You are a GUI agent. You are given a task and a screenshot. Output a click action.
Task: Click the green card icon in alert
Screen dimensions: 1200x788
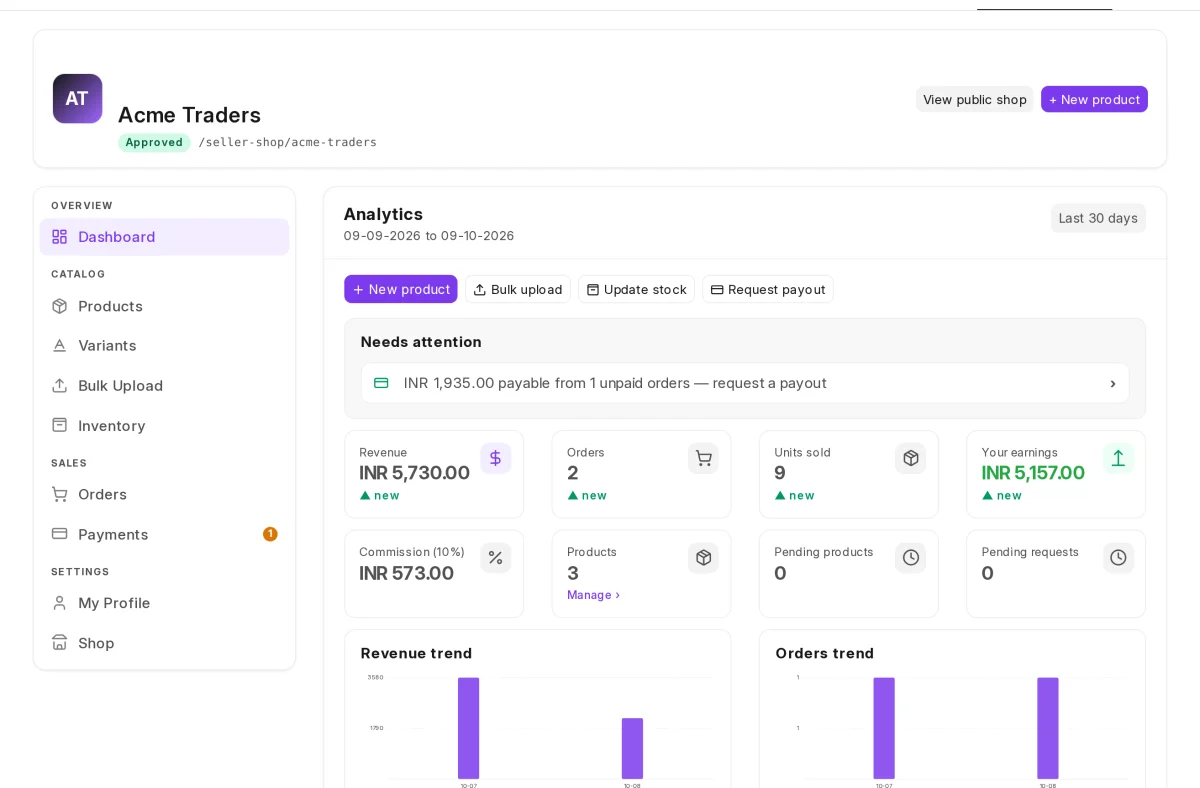(381, 383)
